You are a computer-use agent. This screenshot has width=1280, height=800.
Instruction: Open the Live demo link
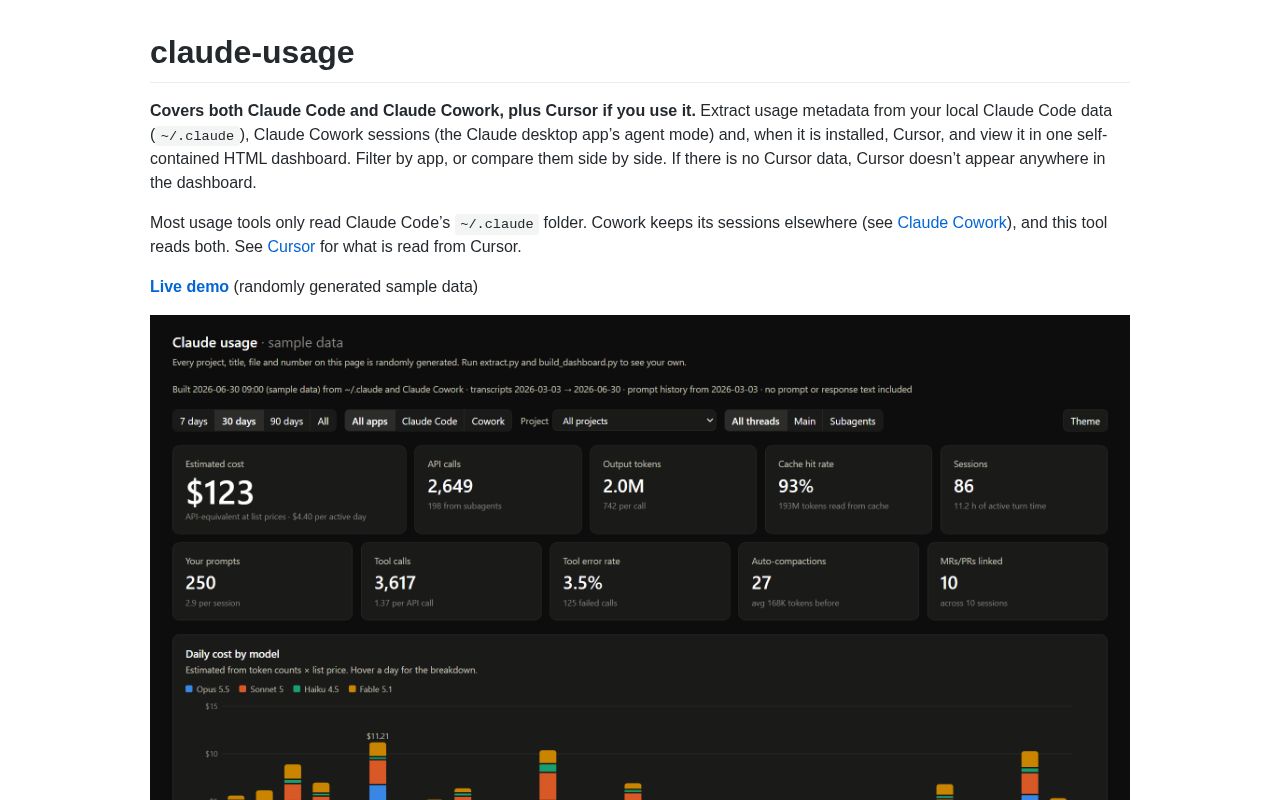[189, 287]
